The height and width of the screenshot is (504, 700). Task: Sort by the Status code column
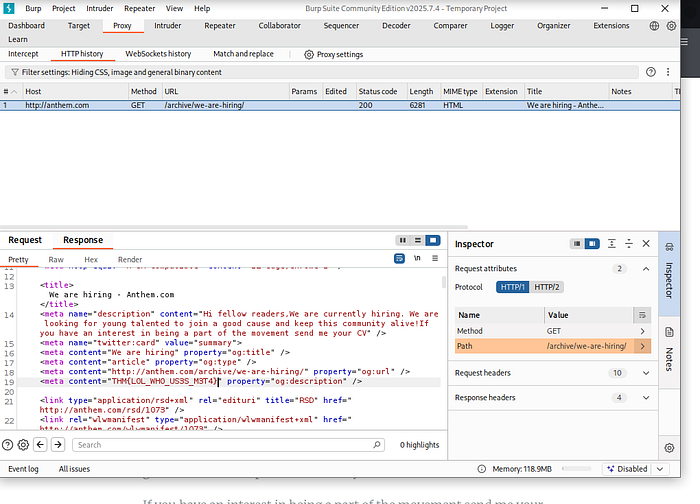pos(378,92)
